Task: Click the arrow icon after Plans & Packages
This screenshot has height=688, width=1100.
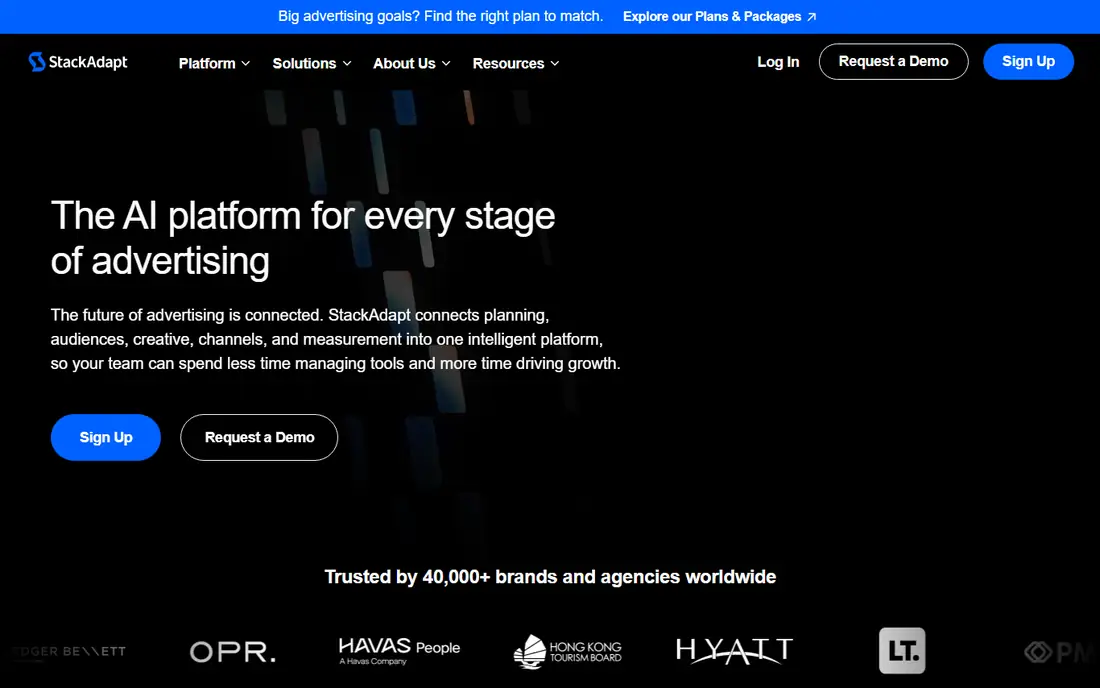Action: click(x=812, y=17)
